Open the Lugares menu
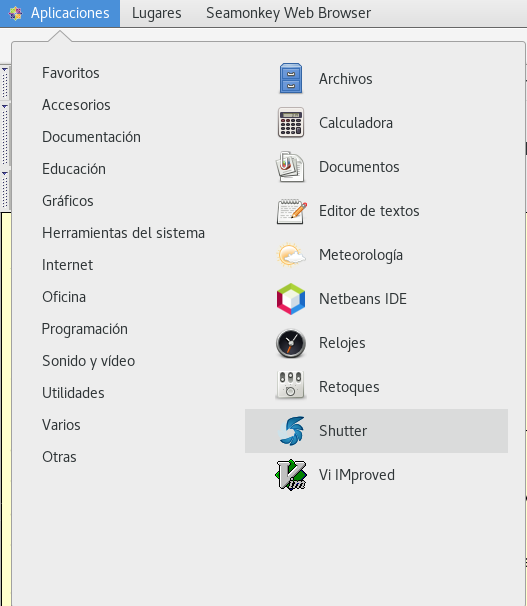The image size is (527, 606). [x=156, y=13]
